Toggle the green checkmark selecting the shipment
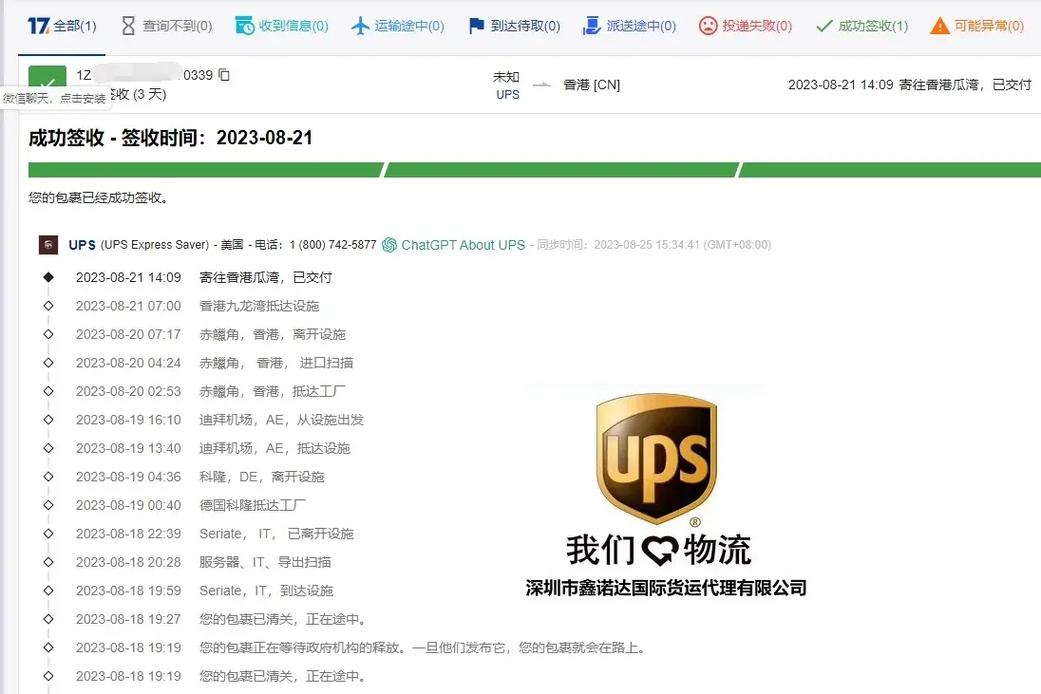The width and height of the screenshot is (1041, 694). pos(46,78)
